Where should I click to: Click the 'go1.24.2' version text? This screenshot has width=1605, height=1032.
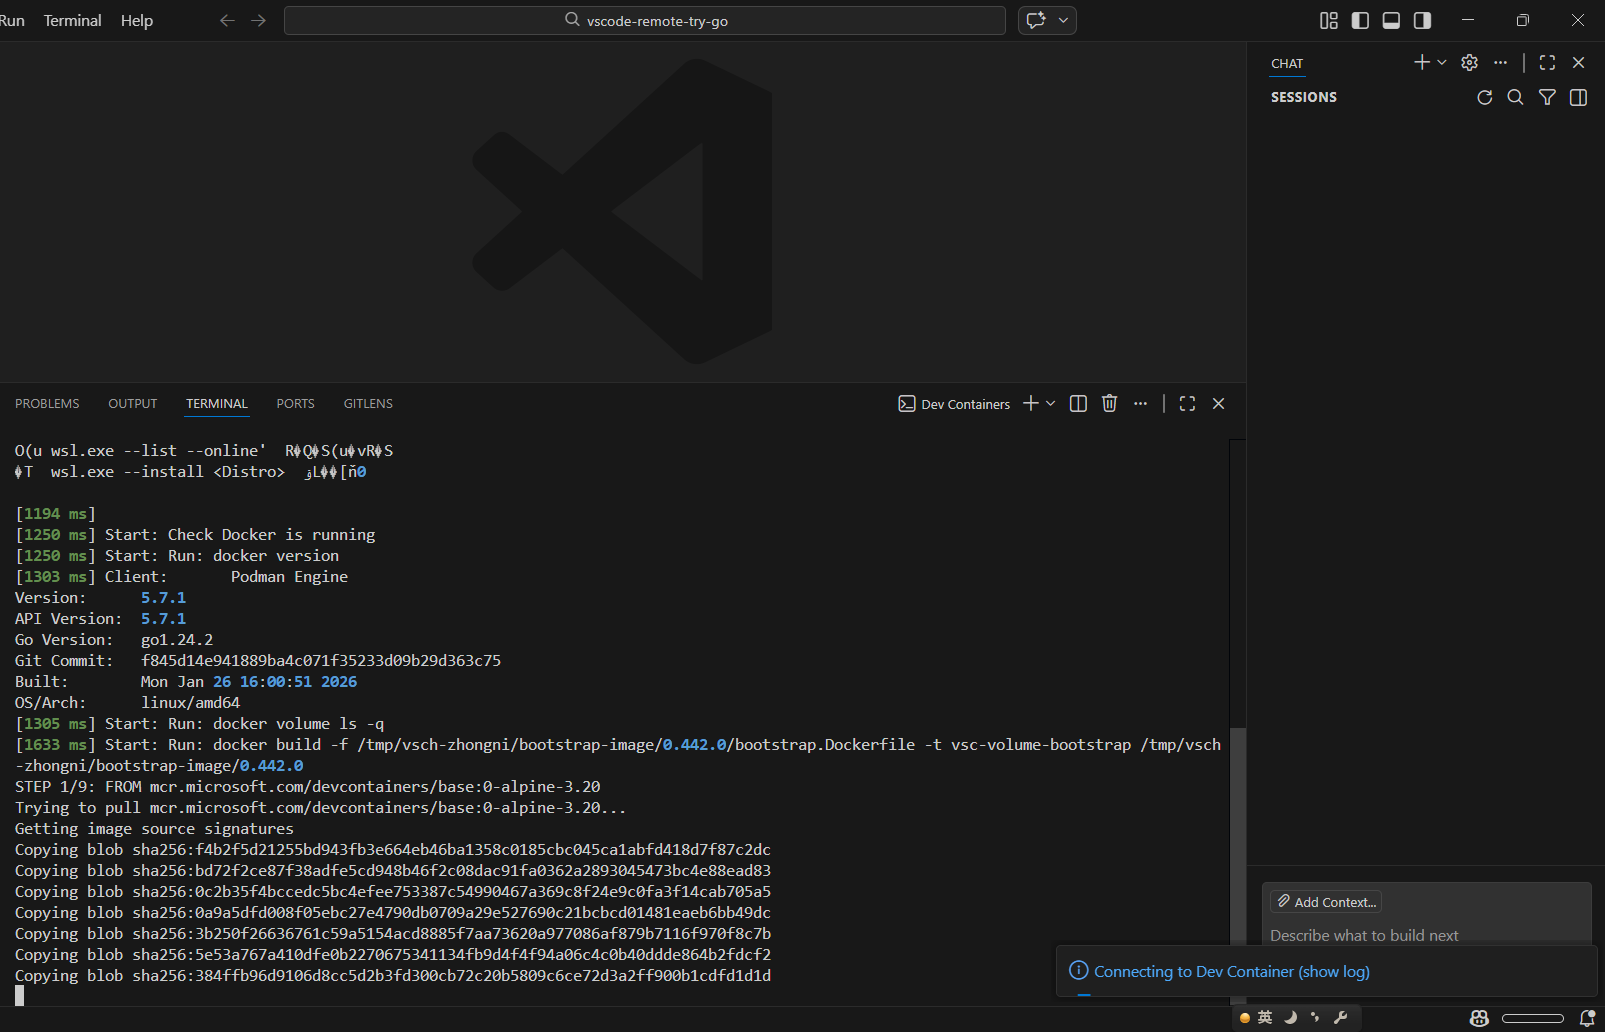pyautogui.click(x=177, y=640)
